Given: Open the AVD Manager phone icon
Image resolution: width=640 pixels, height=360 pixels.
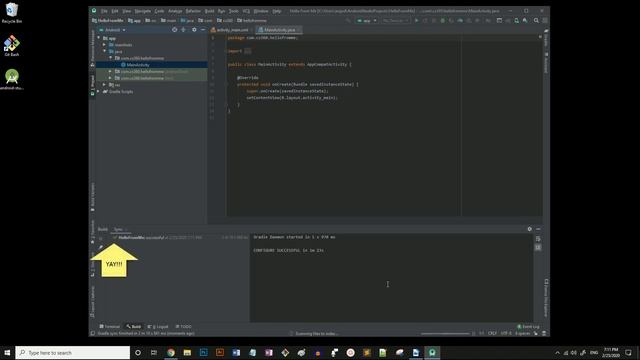Looking at the screenshot, I should pyautogui.click(x=516, y=20).
